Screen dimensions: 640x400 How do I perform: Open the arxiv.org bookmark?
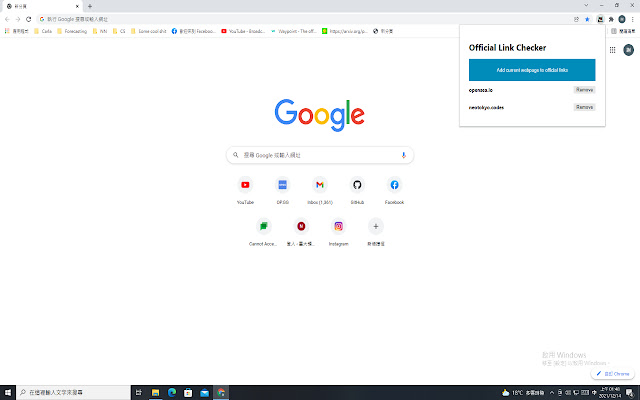coord(345,31)
